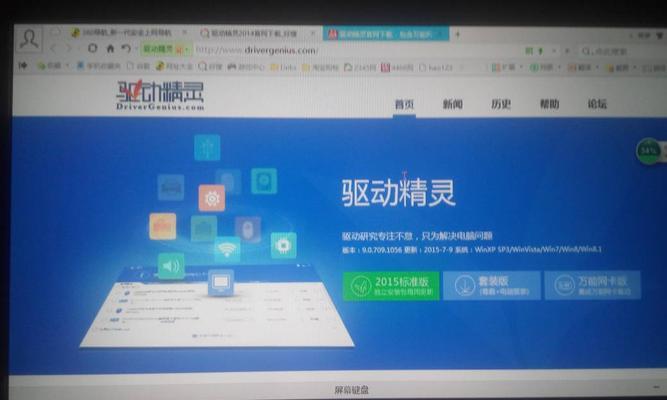
Task: Minimize the on-screen keyboard panel
Action: point(656,386)
